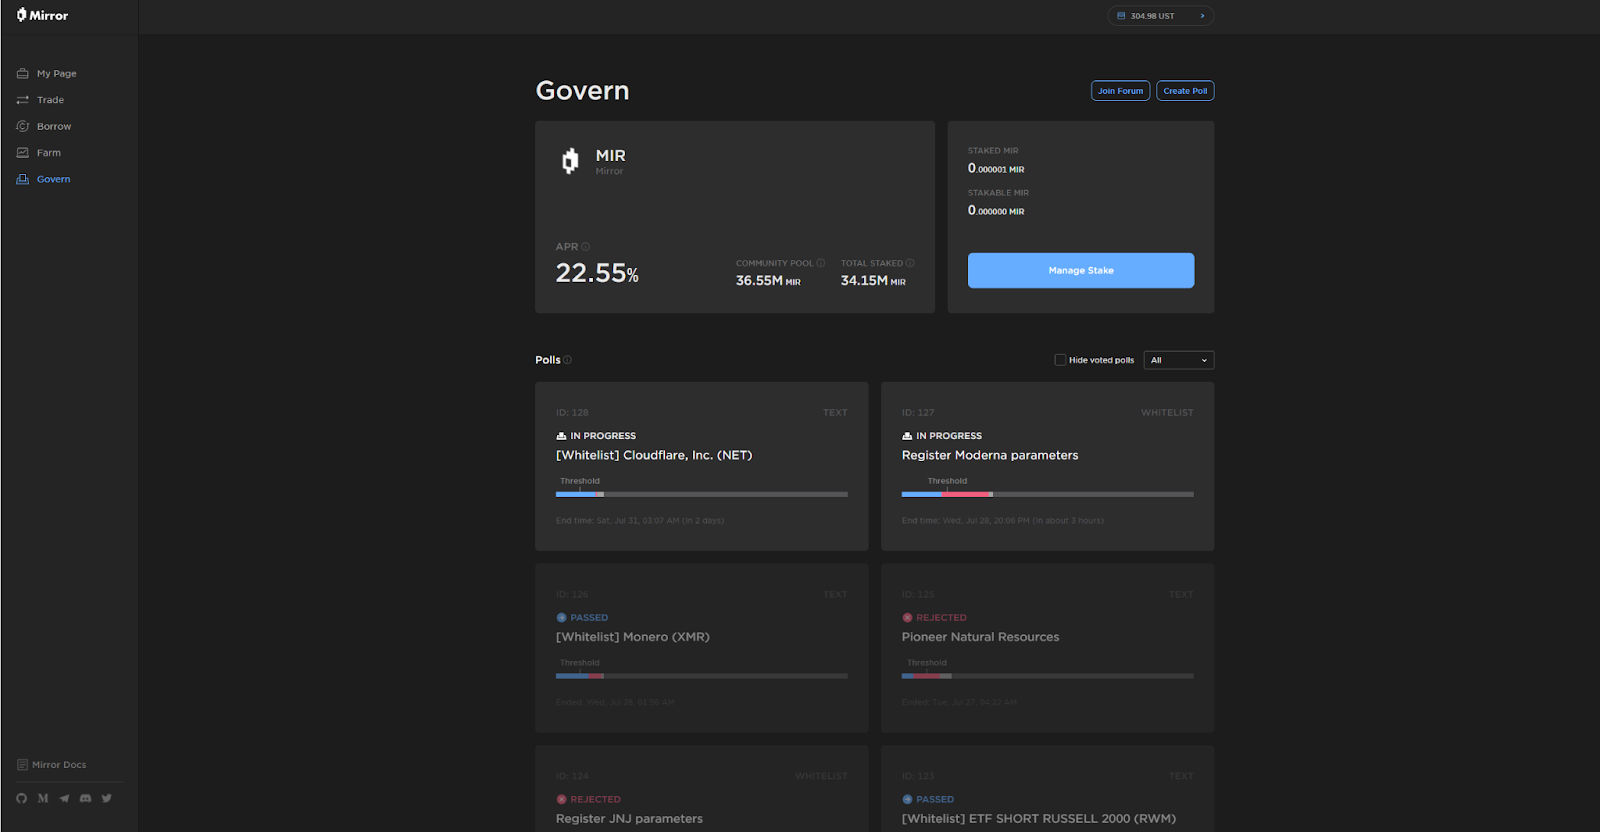
Task: Click the staked 0.000001 MIR amount
Action: pyautogui.click(x=996, y=169)
